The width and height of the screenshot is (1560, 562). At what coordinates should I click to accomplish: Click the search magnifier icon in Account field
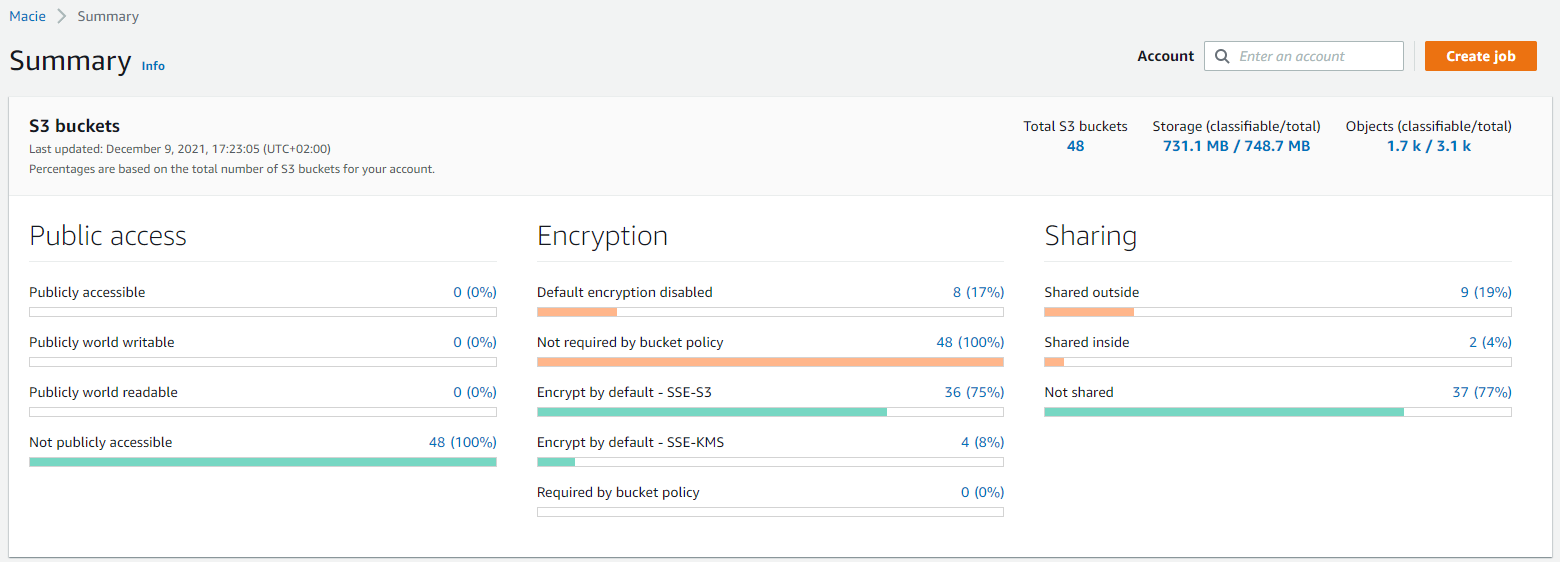tap(1221, 57)
